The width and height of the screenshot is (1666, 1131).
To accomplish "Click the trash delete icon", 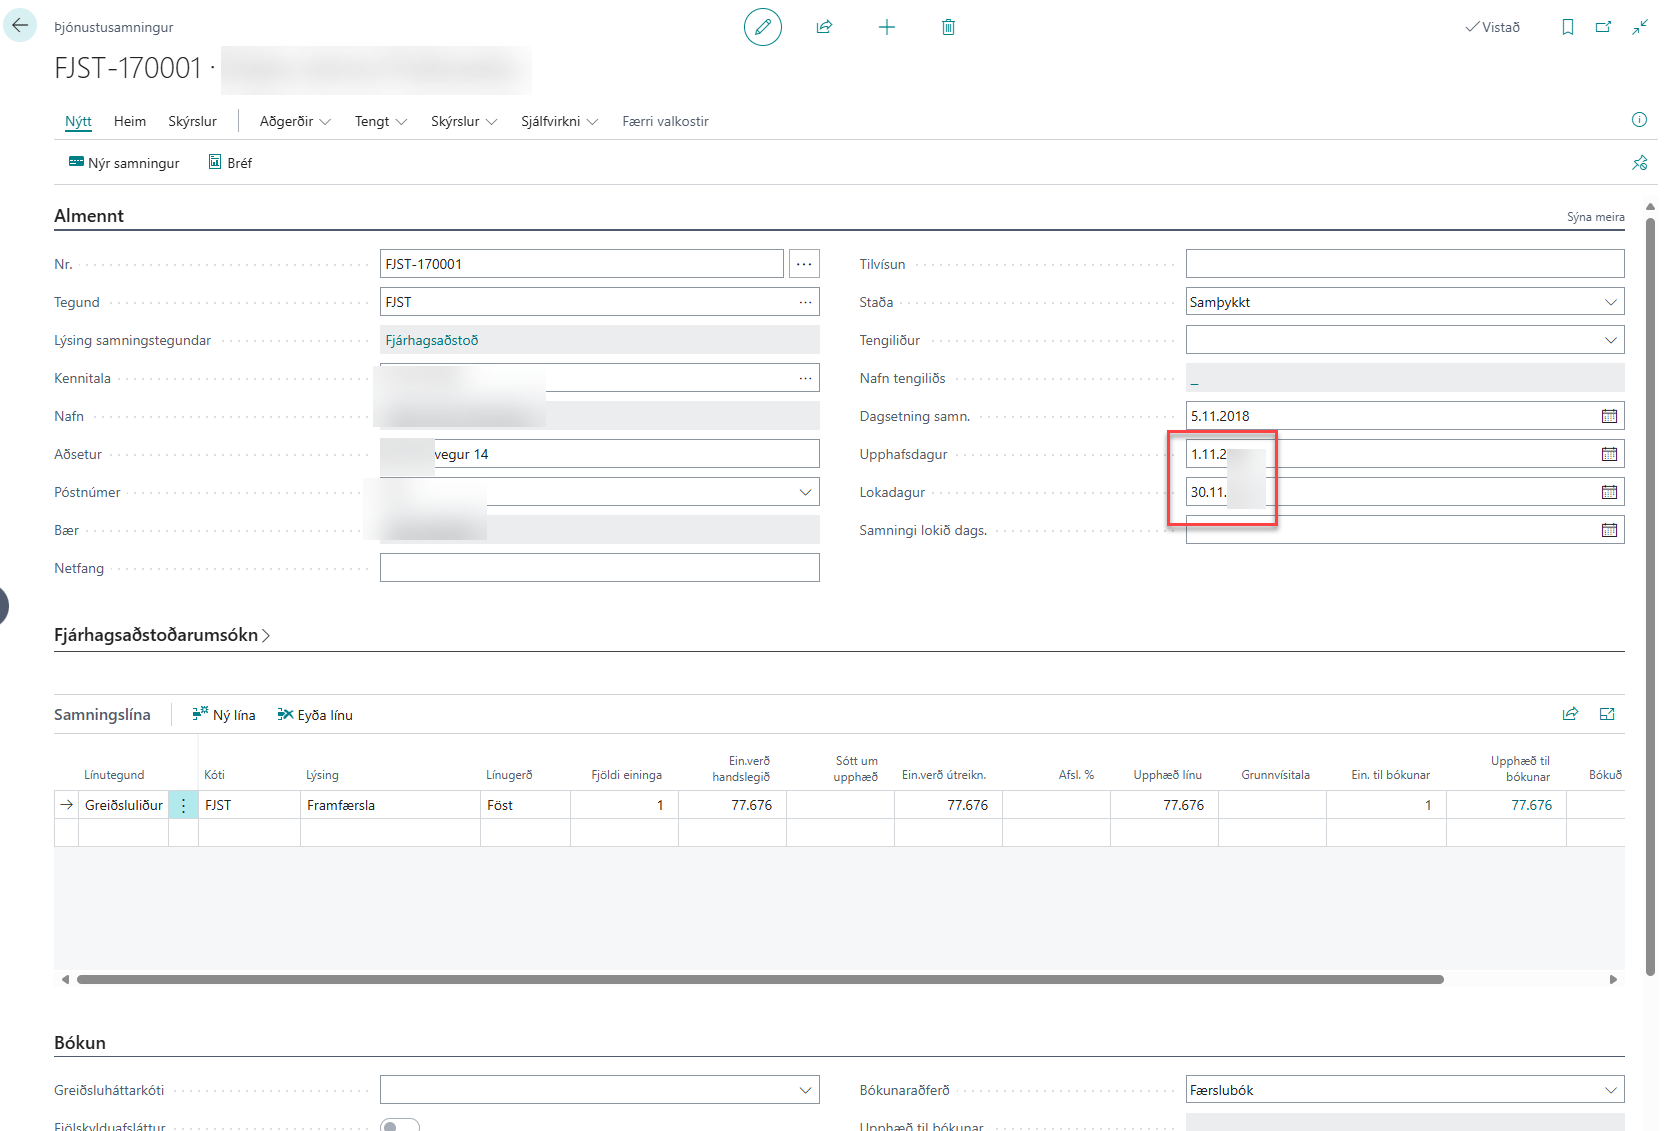I will tap(948, 27).
